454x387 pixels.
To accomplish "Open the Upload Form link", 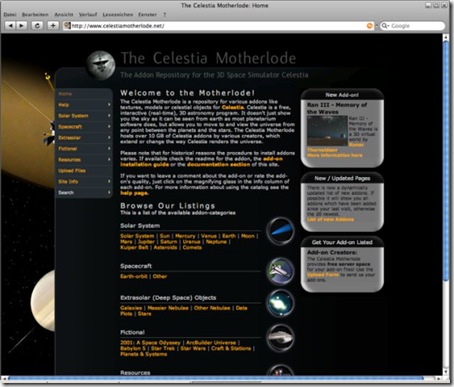I will point(323,275).
